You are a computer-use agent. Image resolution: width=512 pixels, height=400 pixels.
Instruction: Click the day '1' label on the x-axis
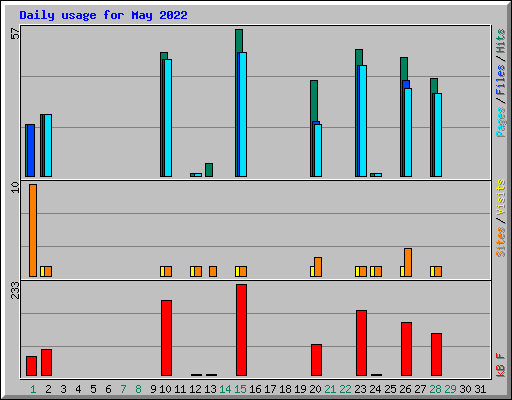33,389
